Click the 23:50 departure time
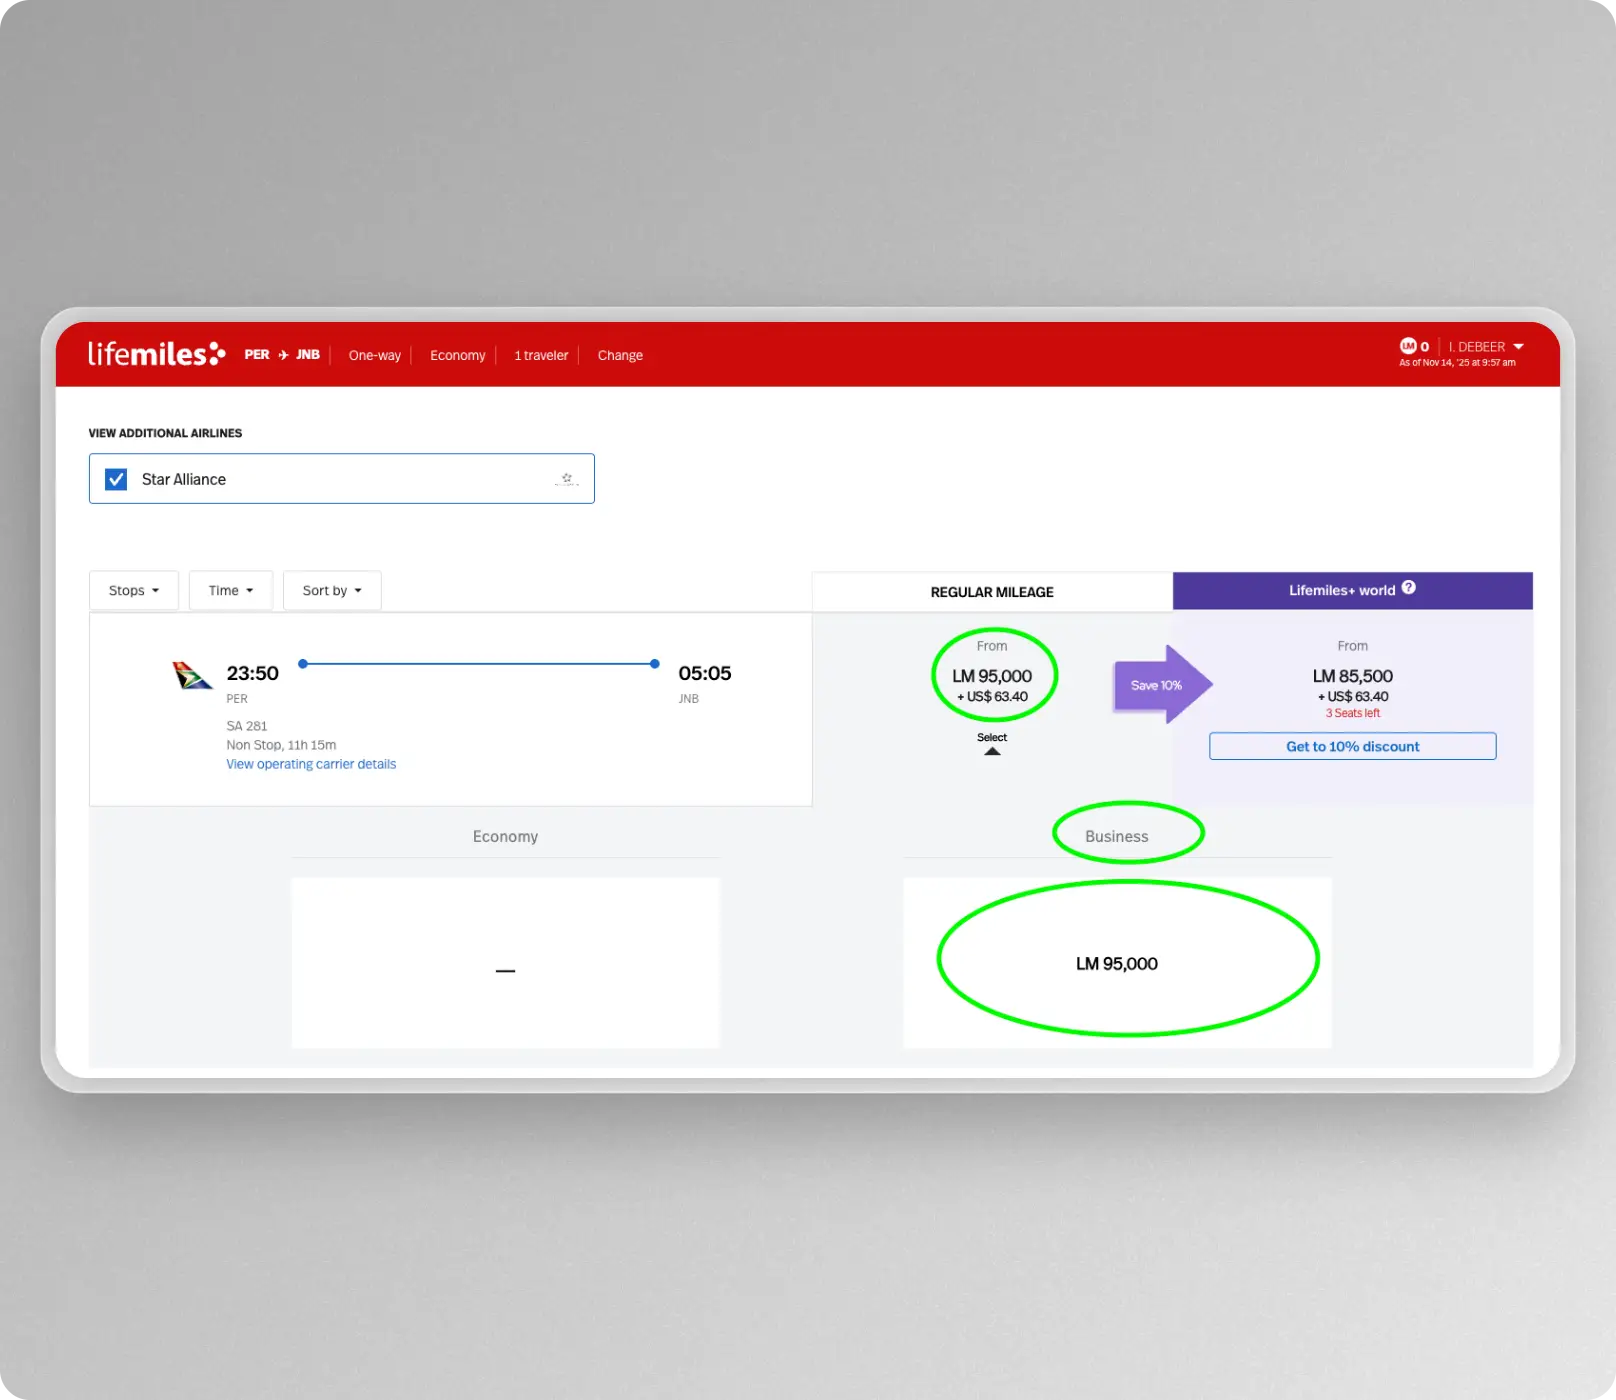Screen dimensions: 1616x1400 (x=253, y=673)
